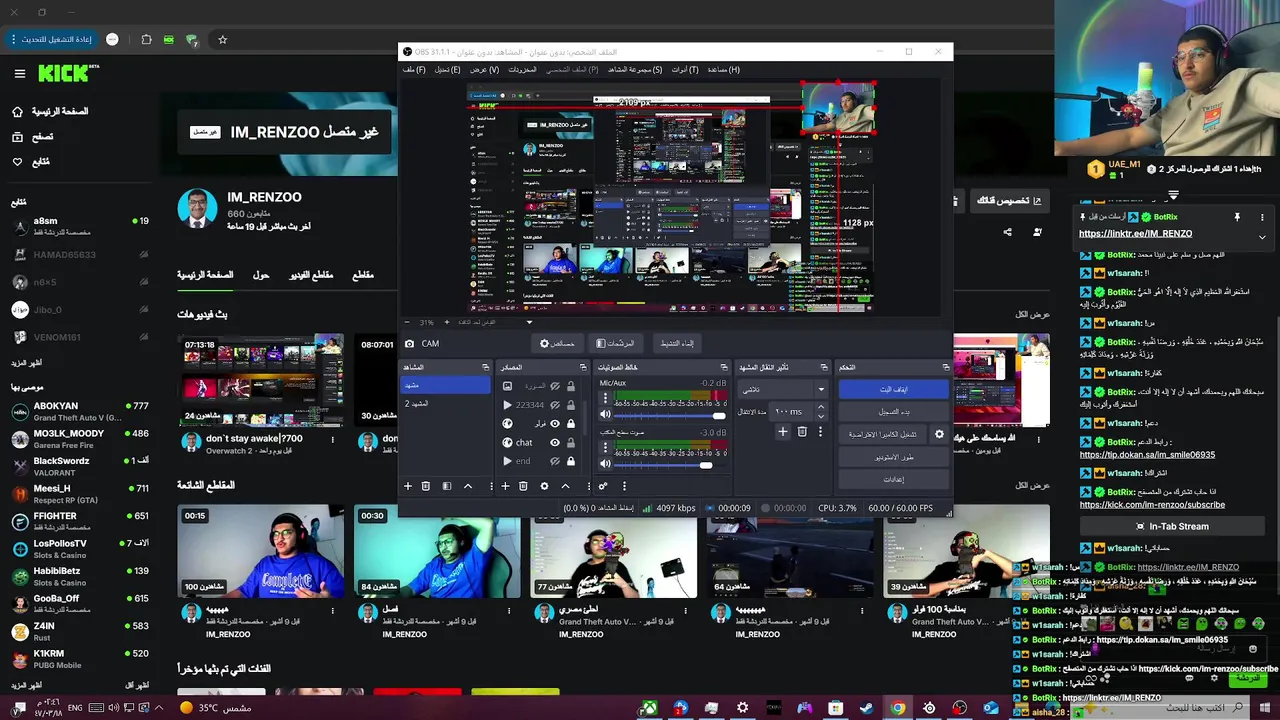
Task: Open Mic/Aux three-dot options menu
Action: coord(605,398)
